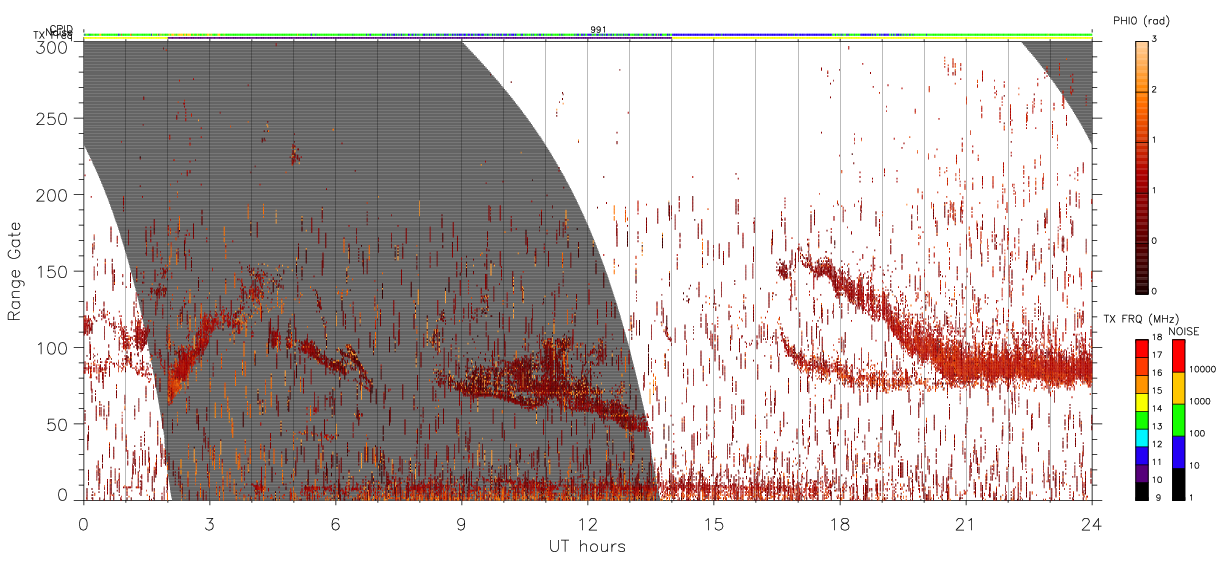Click tick label 9 on UT hours axis

(x=462, y=524)
